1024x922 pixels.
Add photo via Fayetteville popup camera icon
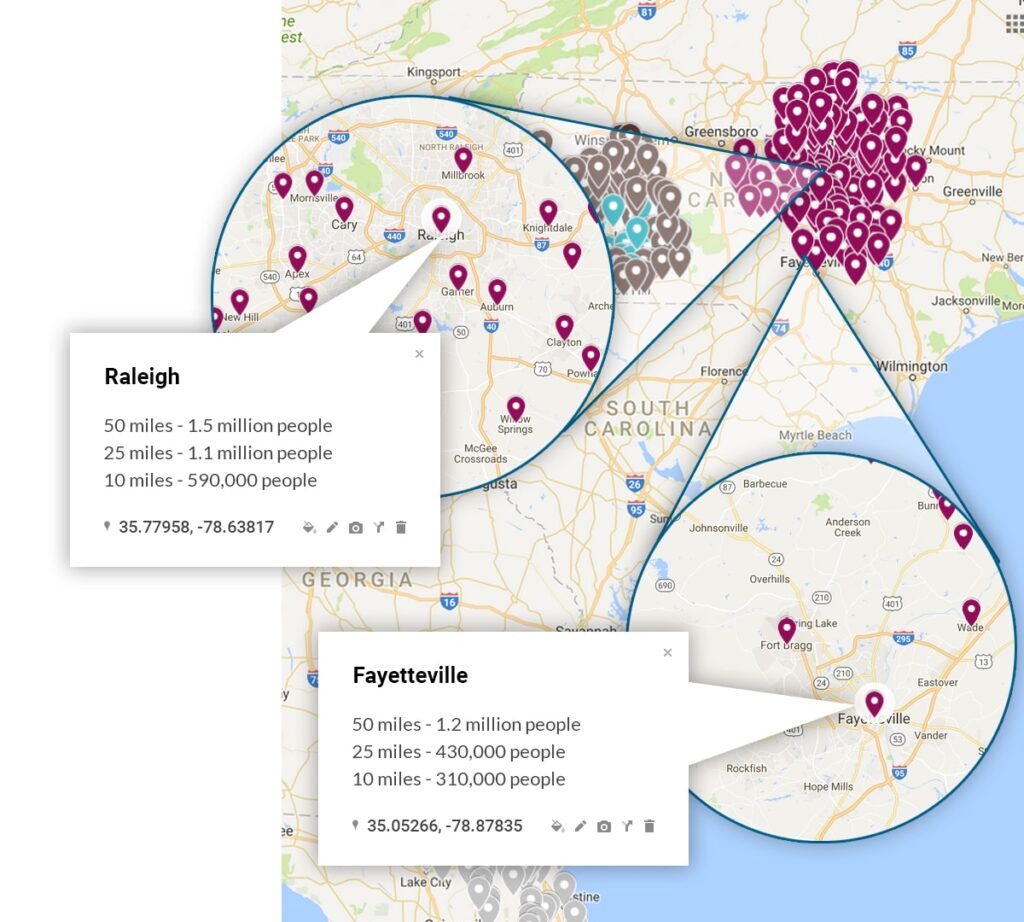[x=604, y=827]
